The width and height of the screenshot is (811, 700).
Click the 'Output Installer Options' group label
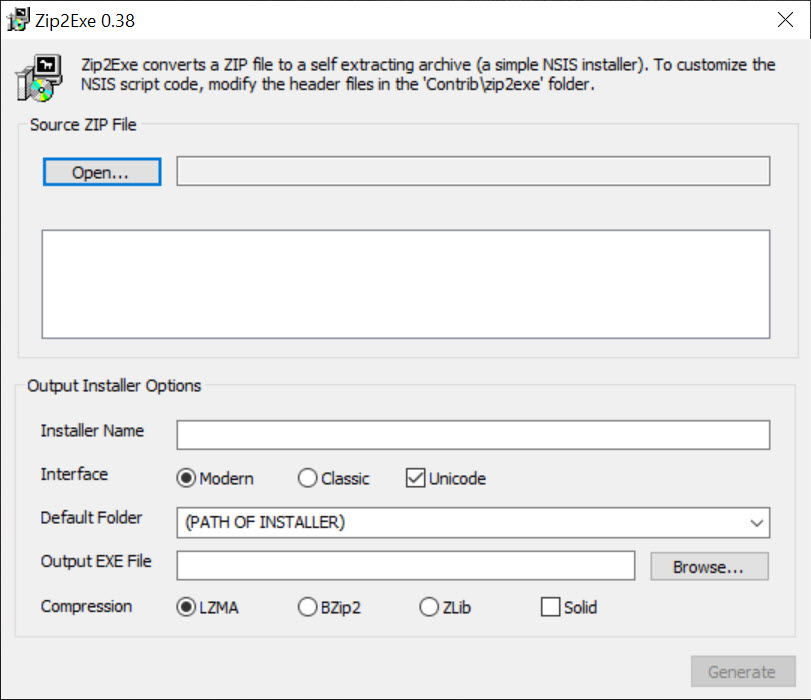click(114, 386)
